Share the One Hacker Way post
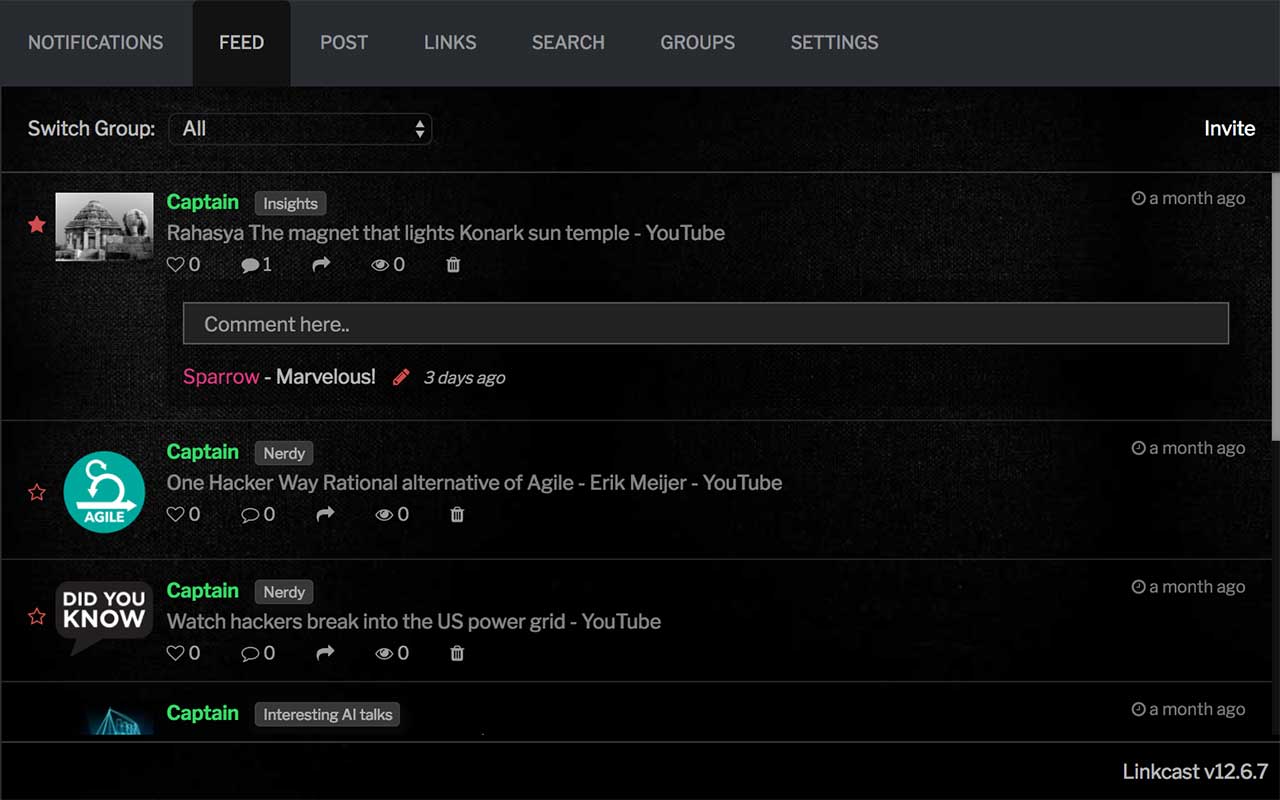Screen dimensions: 1280x800 (x=325, y=515)
